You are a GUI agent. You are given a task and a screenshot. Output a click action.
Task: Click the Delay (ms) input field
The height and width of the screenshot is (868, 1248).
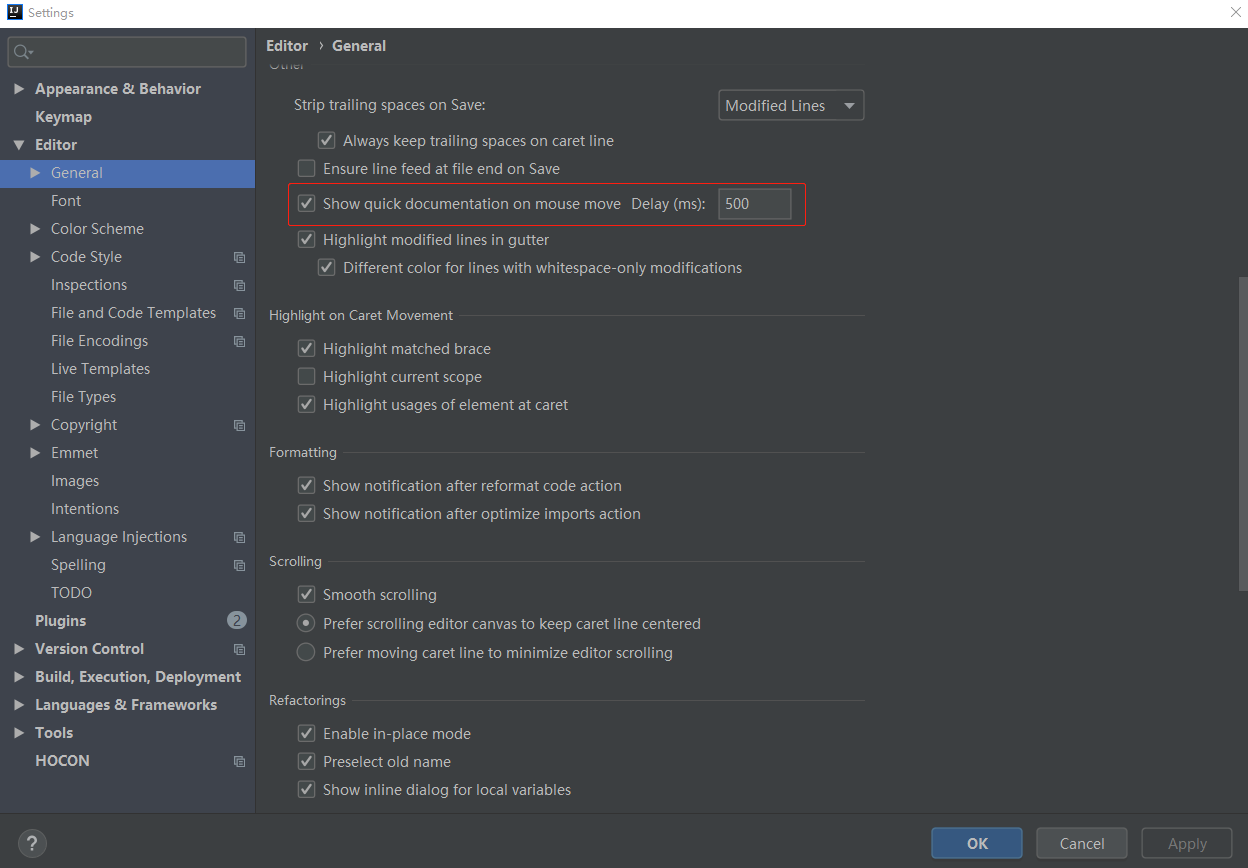click(x=755, y=204)
